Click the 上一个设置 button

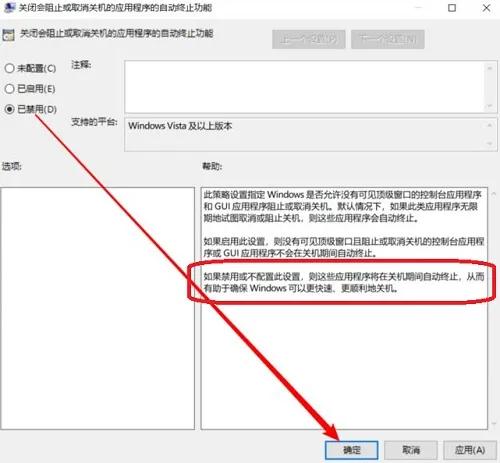[308, 39]
